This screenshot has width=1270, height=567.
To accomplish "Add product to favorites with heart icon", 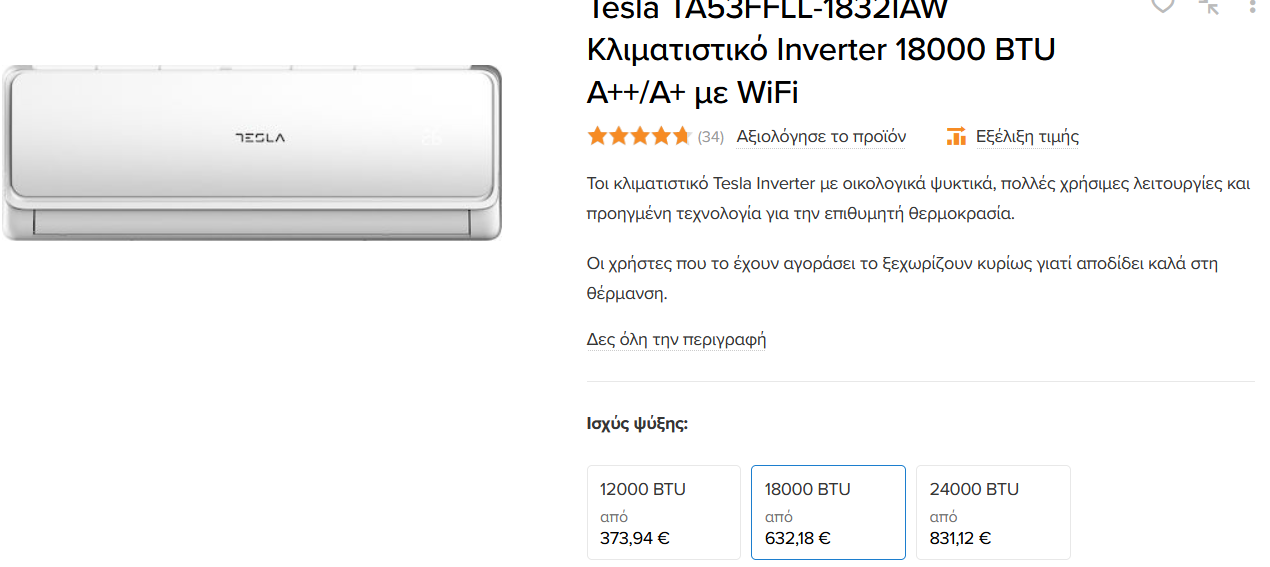I will pyautogui.click(x=1162, y=5).
